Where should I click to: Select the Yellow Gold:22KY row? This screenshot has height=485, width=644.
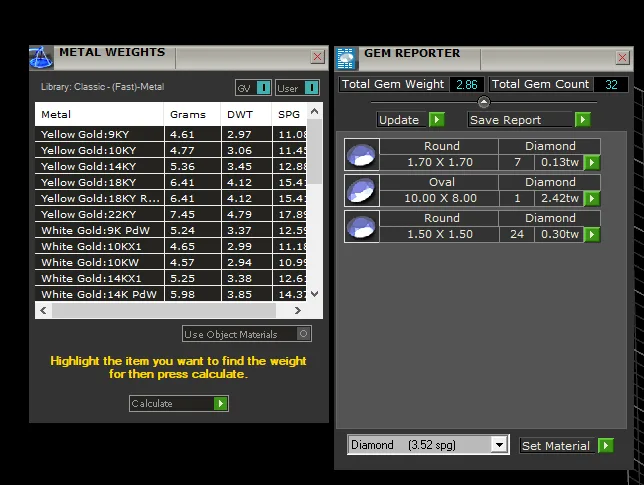(171, 214)
